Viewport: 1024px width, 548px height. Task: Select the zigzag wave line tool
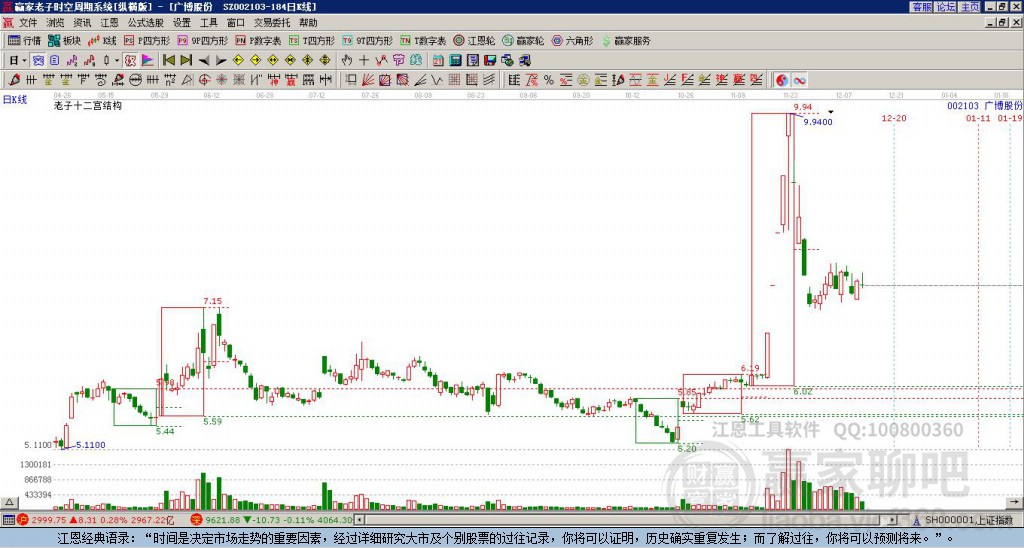click(437, 80)
